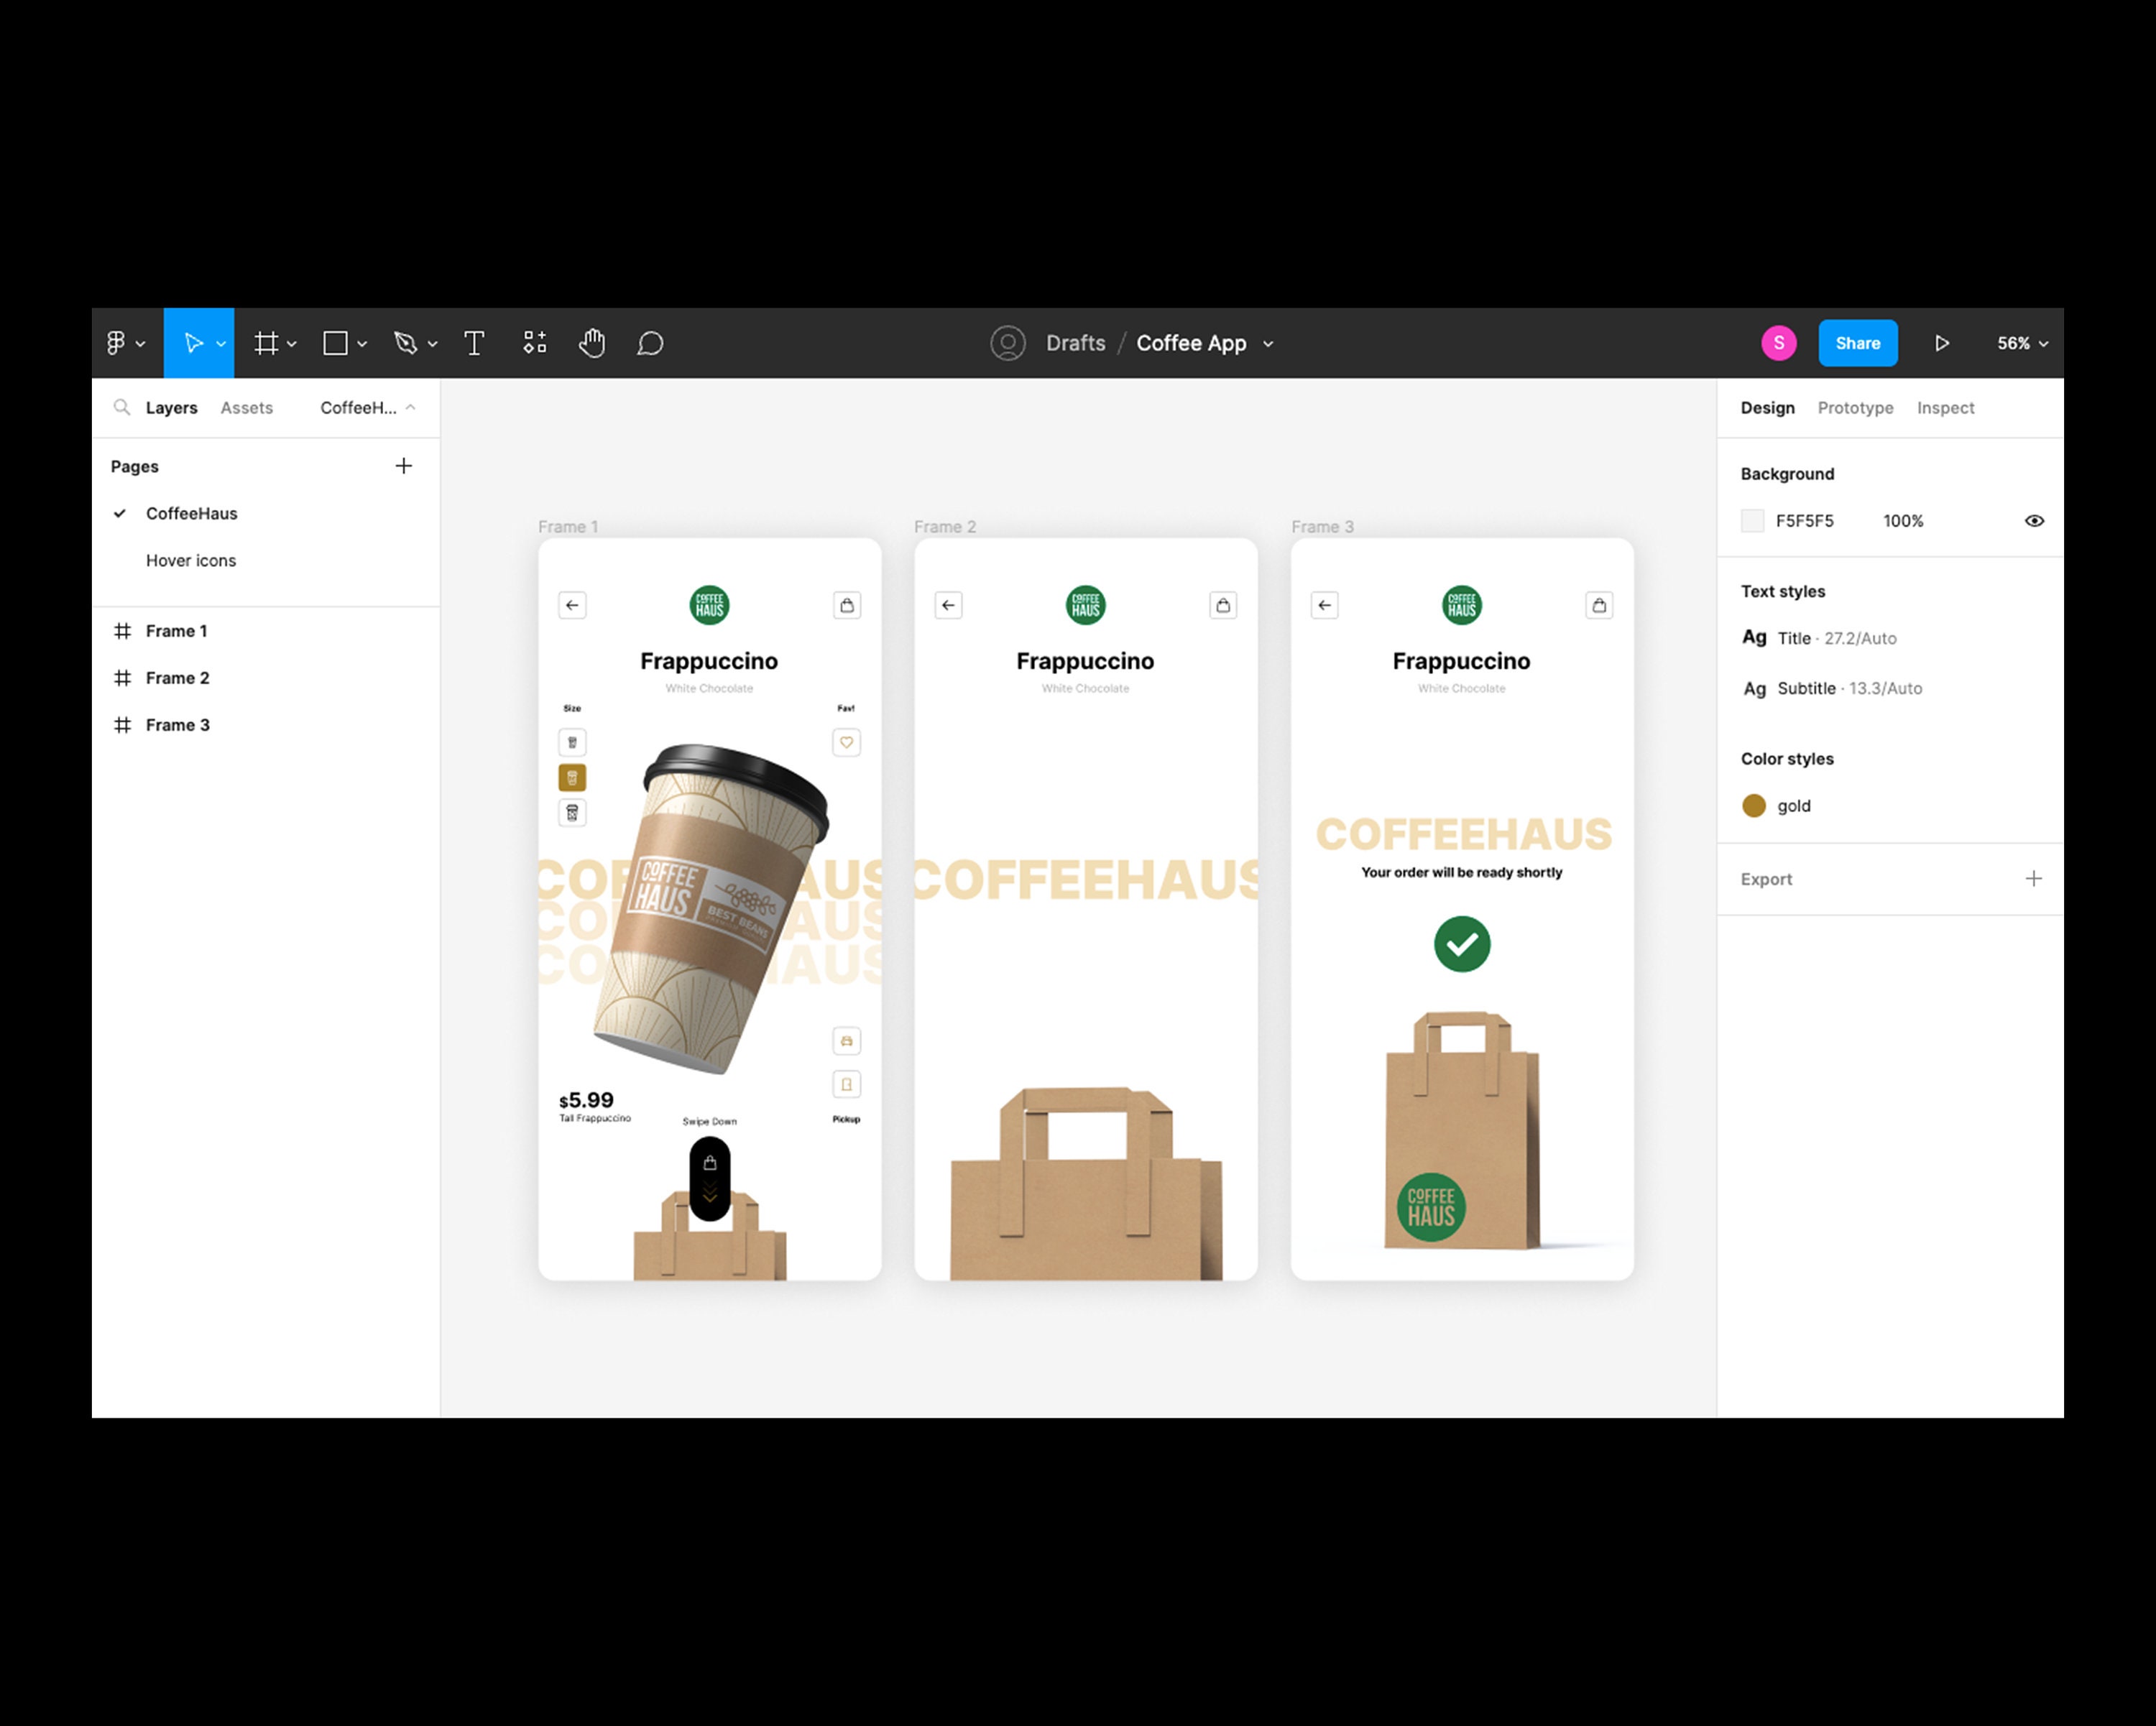The height and width of the screenshot is (1726, 2156).
Task: Click the Share button
Action: 1858,343
